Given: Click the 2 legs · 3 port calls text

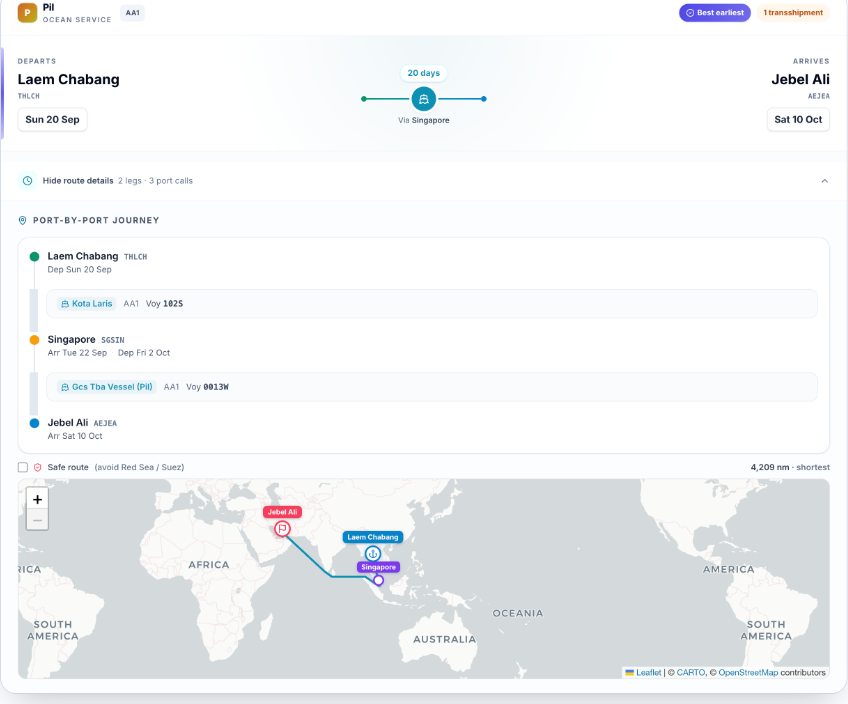Looking at the screenshot, I should [156, 181].
